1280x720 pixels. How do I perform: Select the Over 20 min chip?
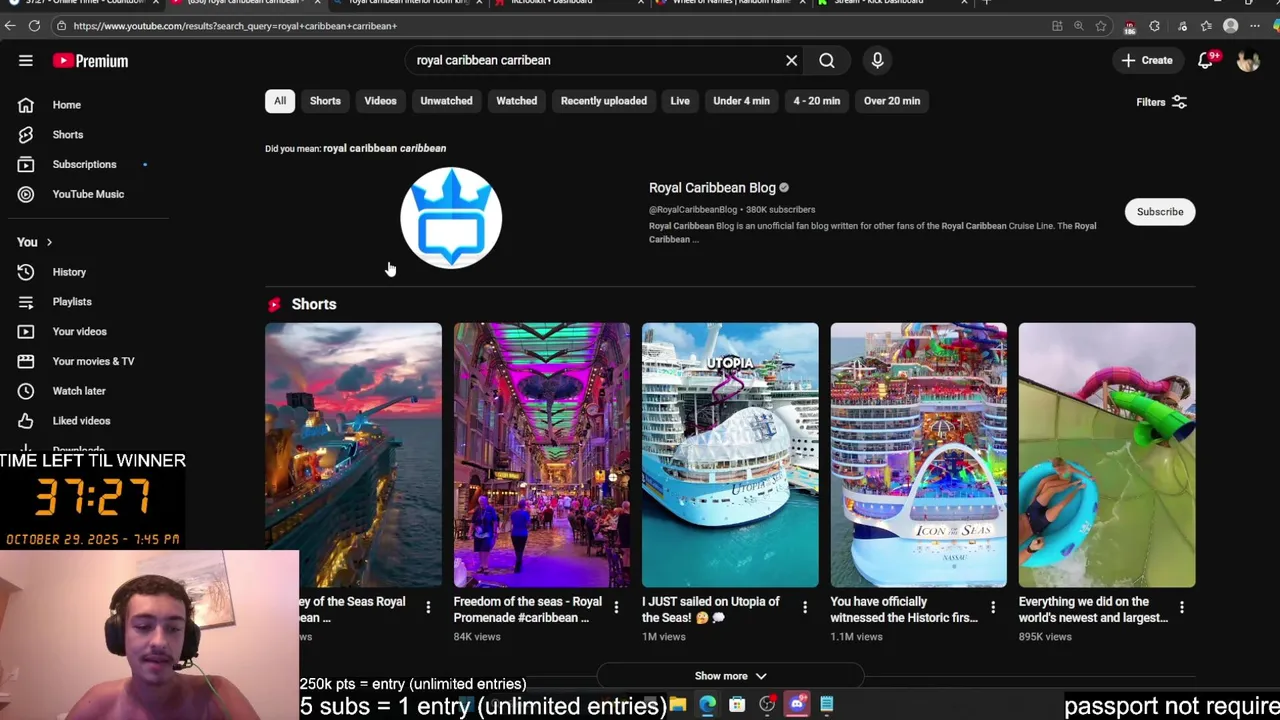pos(892,101)
